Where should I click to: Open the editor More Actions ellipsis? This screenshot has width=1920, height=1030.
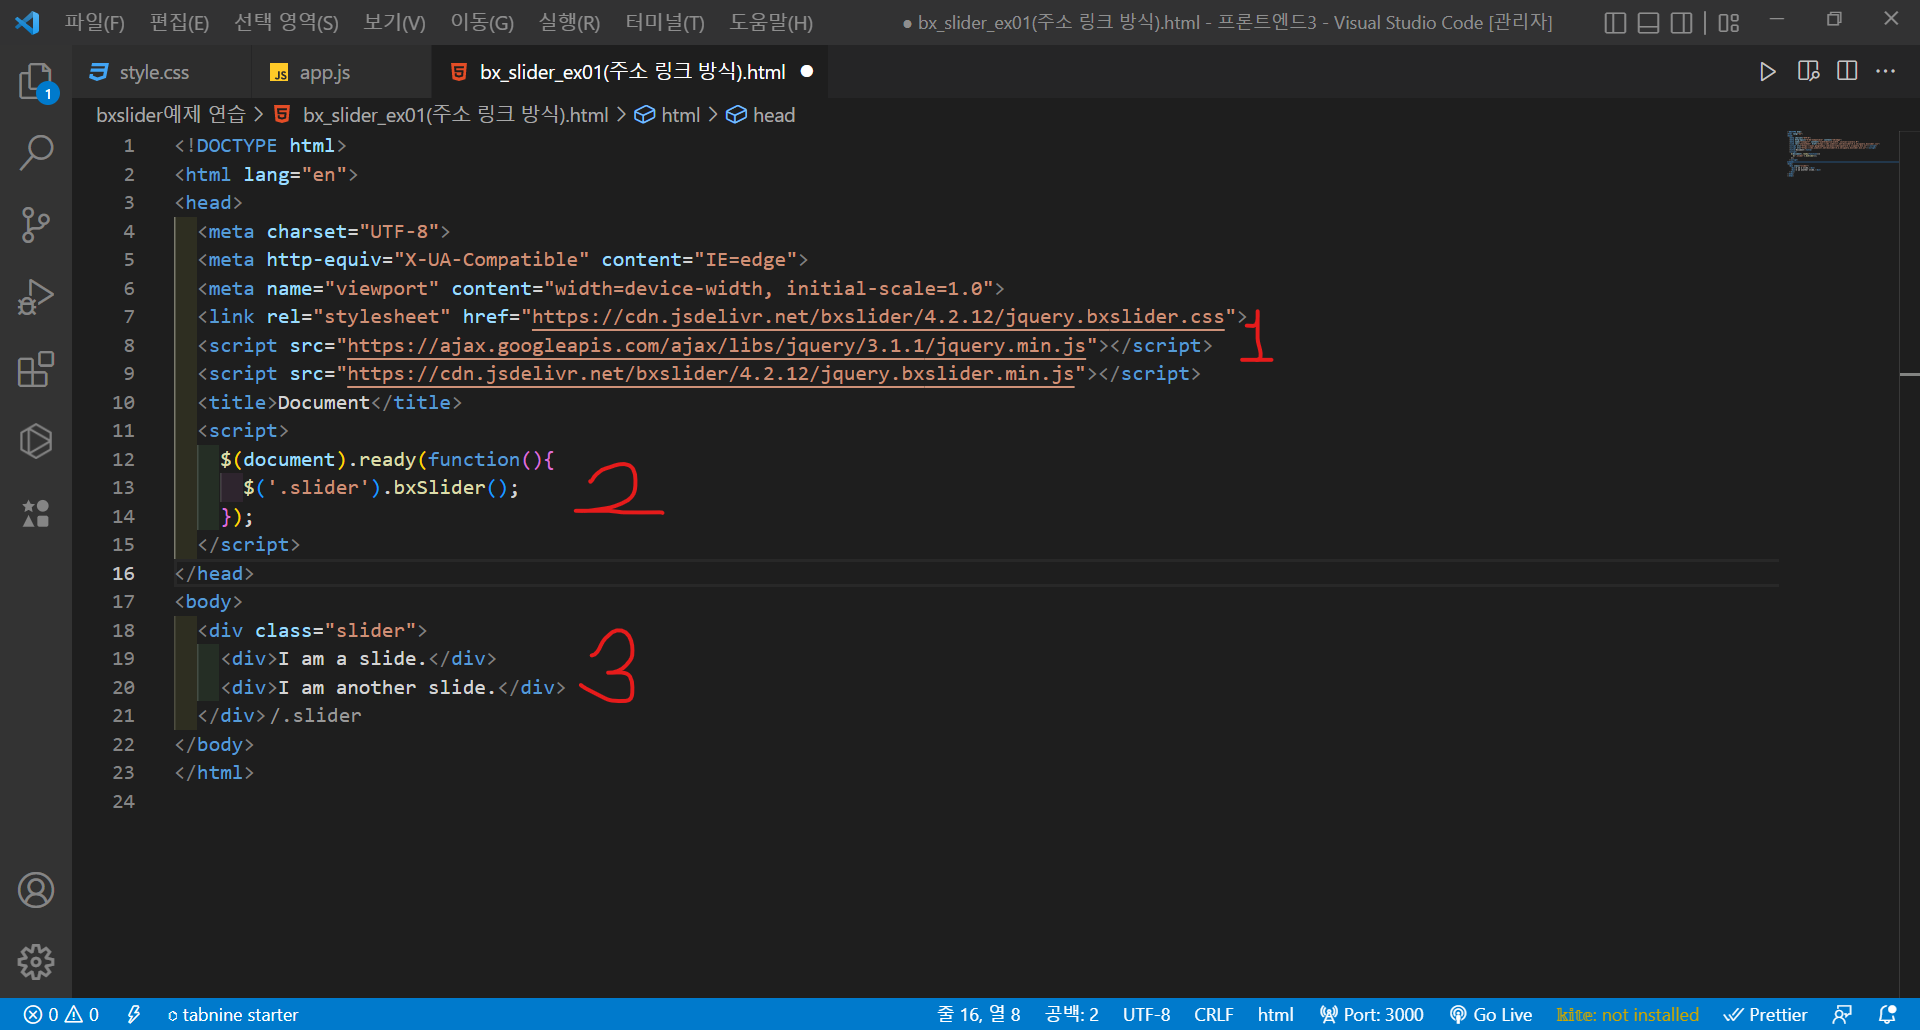[x=1886, y=71]
